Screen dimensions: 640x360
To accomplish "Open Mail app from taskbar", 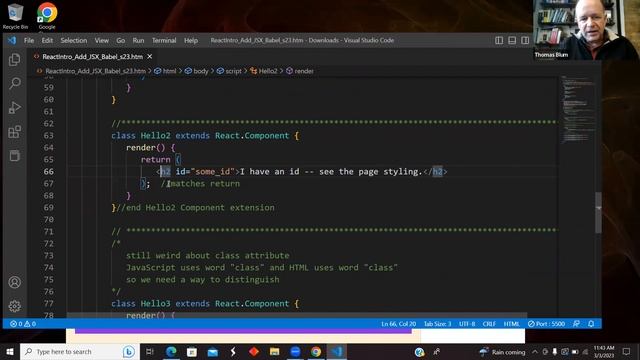I will coord(213,351).
